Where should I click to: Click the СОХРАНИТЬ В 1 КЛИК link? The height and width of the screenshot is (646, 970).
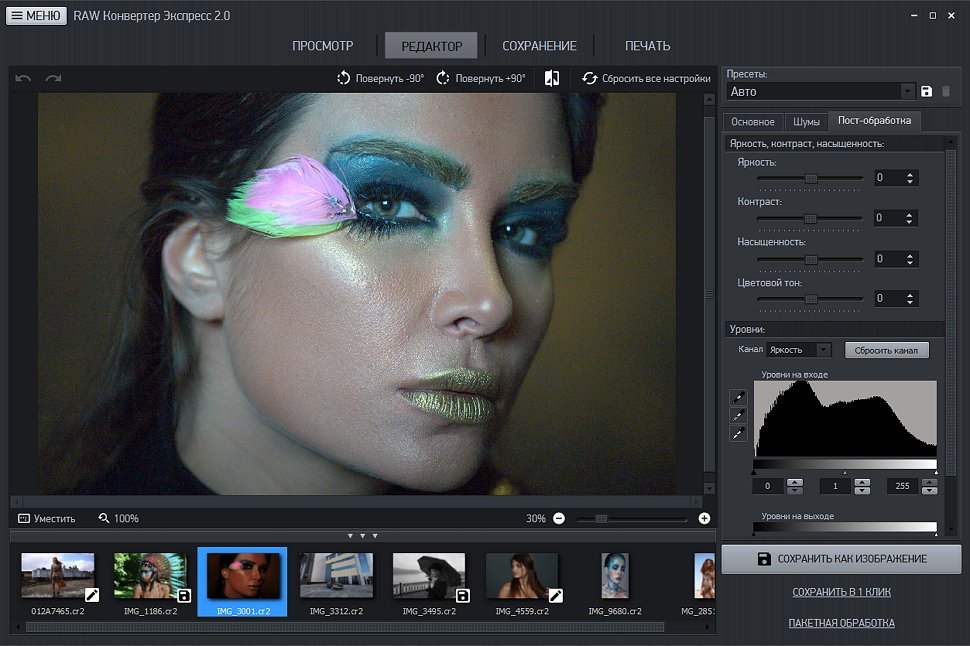(x=841, y=592)
